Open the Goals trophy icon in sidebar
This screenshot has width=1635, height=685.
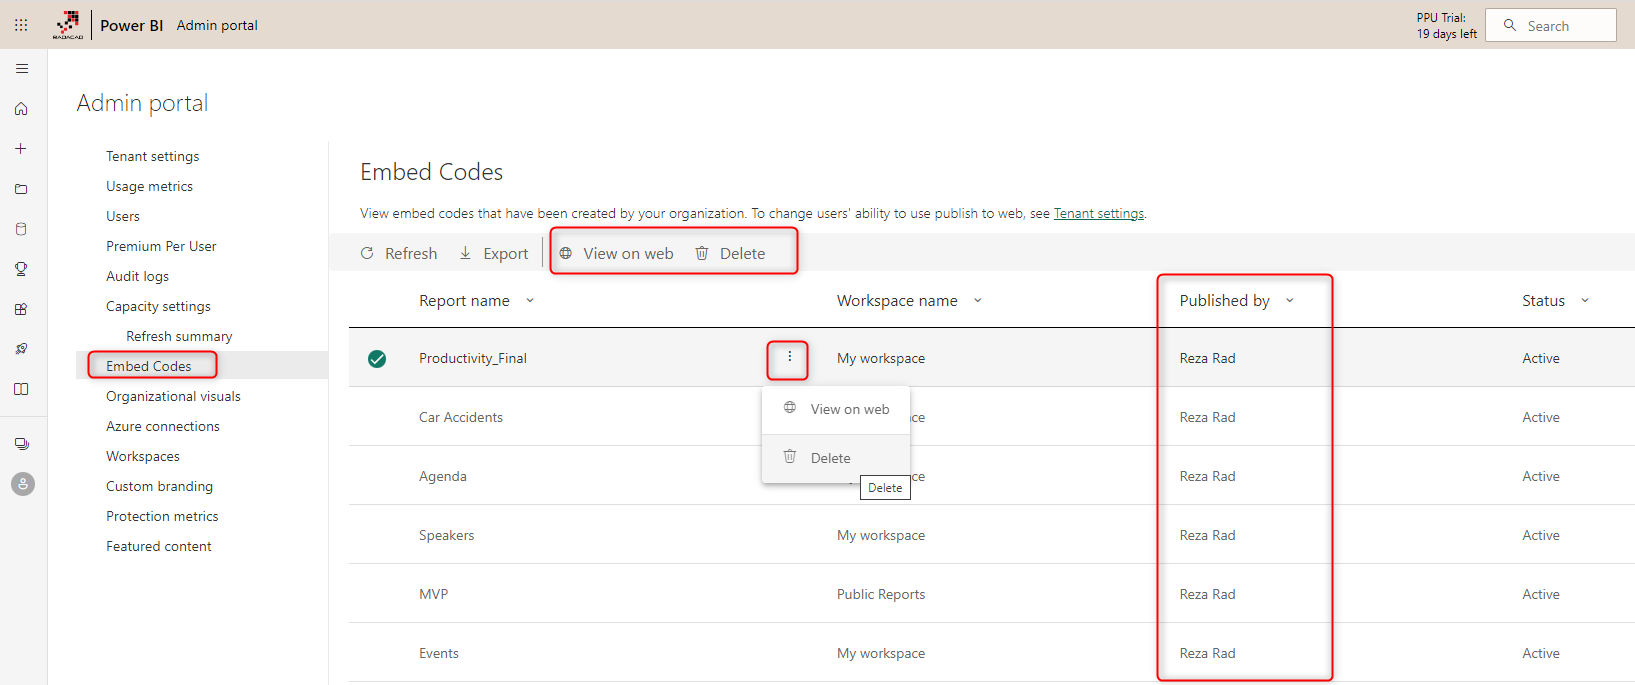coord(21,269)
